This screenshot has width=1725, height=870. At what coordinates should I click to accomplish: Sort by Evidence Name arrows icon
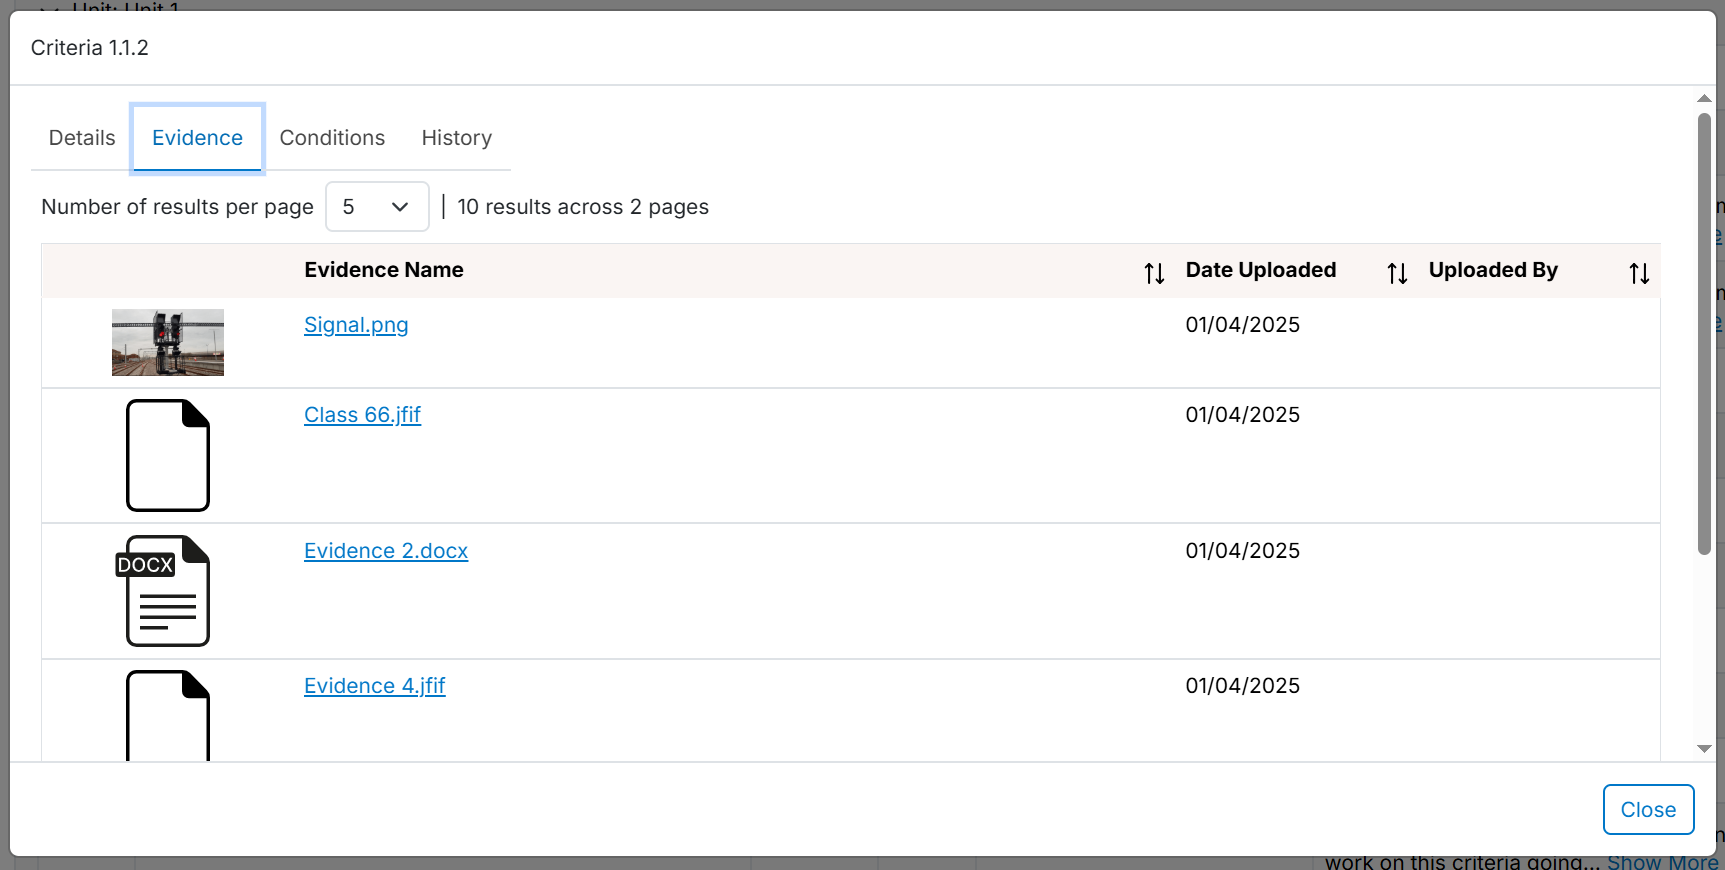[x=1154, y=273]
